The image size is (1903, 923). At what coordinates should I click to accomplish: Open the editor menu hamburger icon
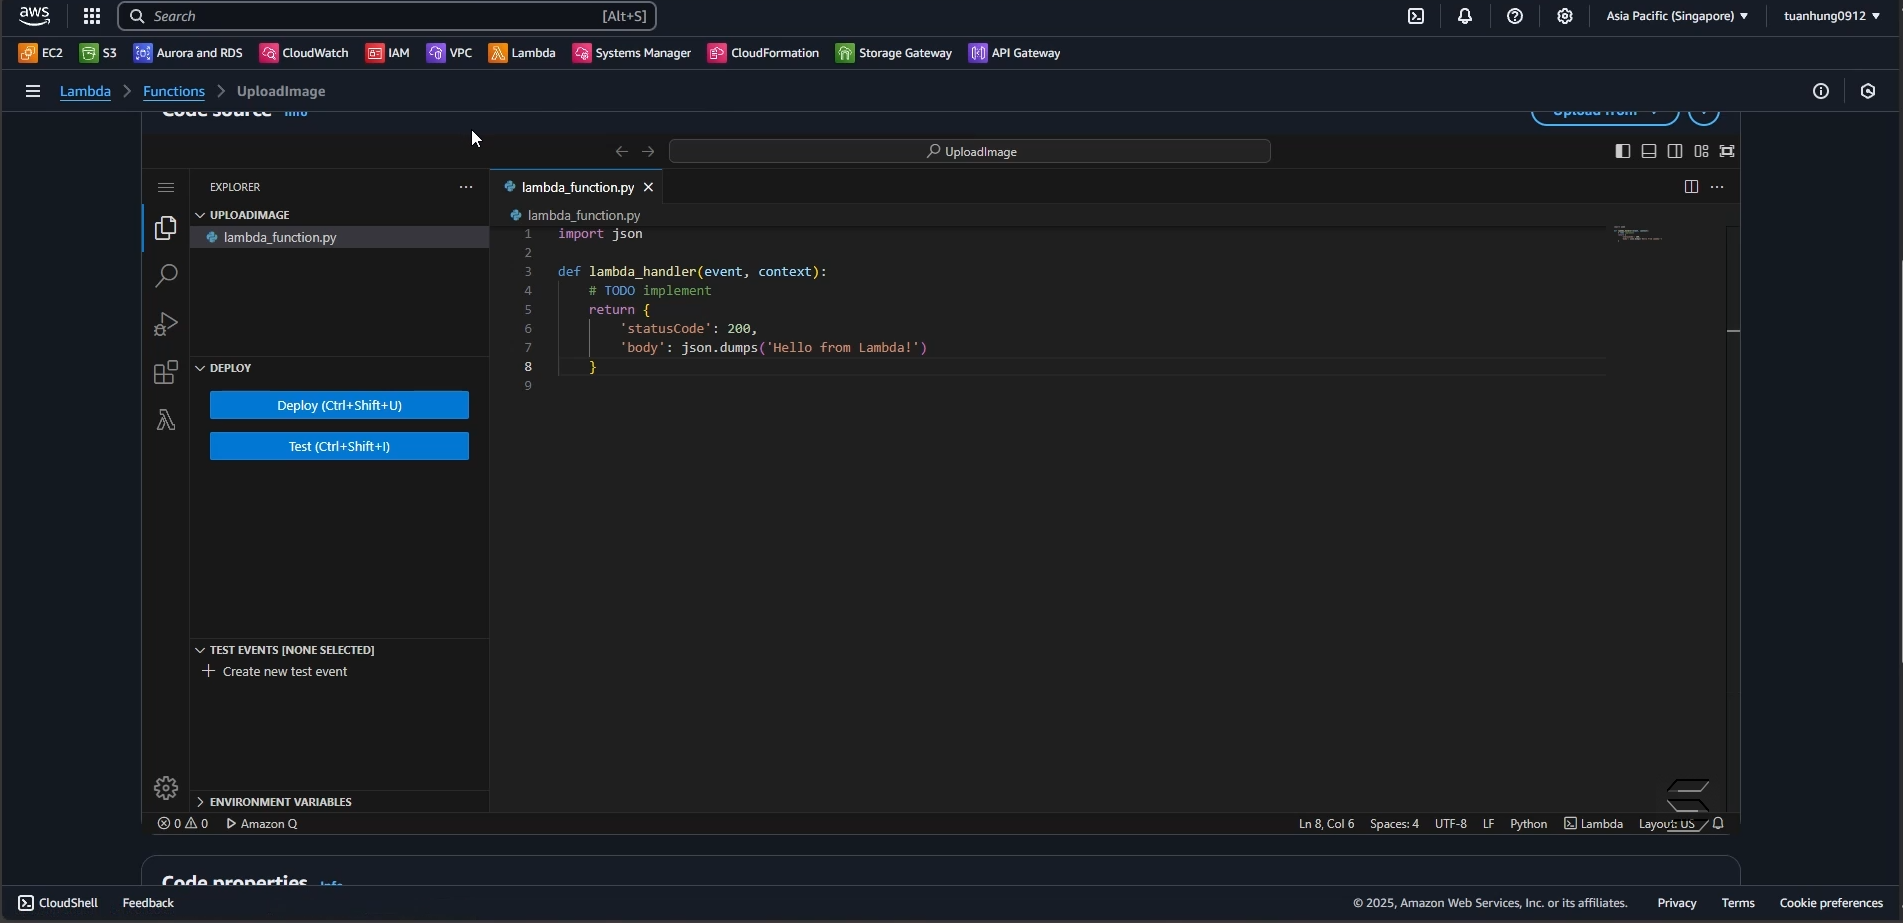coord(166,187)
